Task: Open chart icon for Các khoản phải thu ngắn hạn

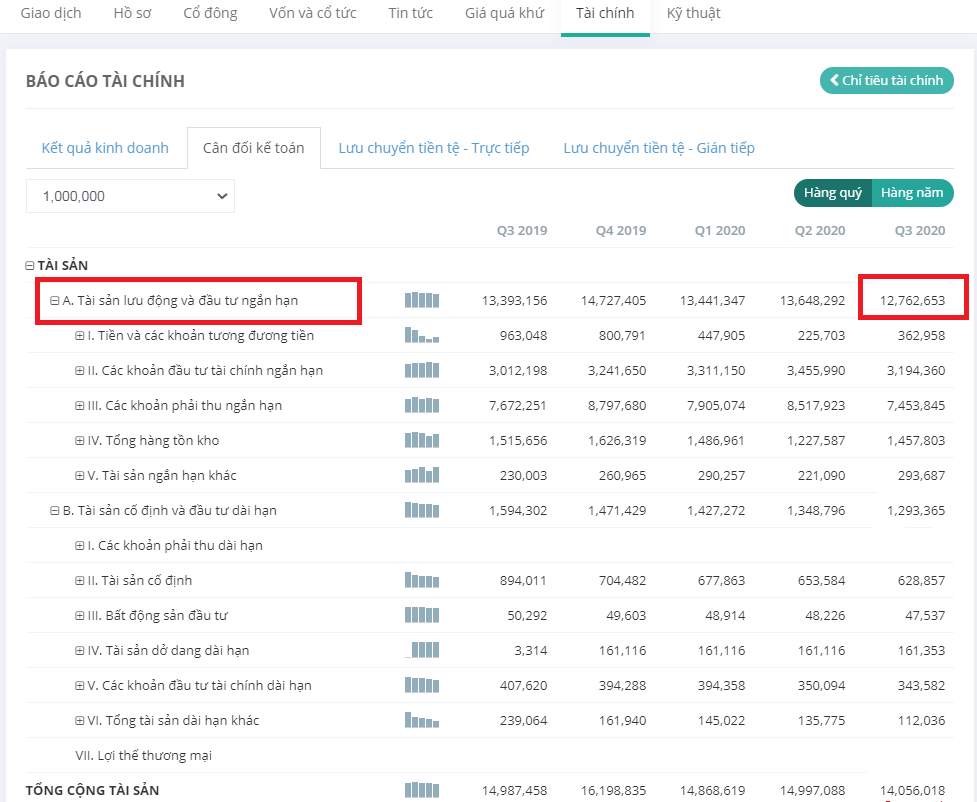Action: (421, 405)
